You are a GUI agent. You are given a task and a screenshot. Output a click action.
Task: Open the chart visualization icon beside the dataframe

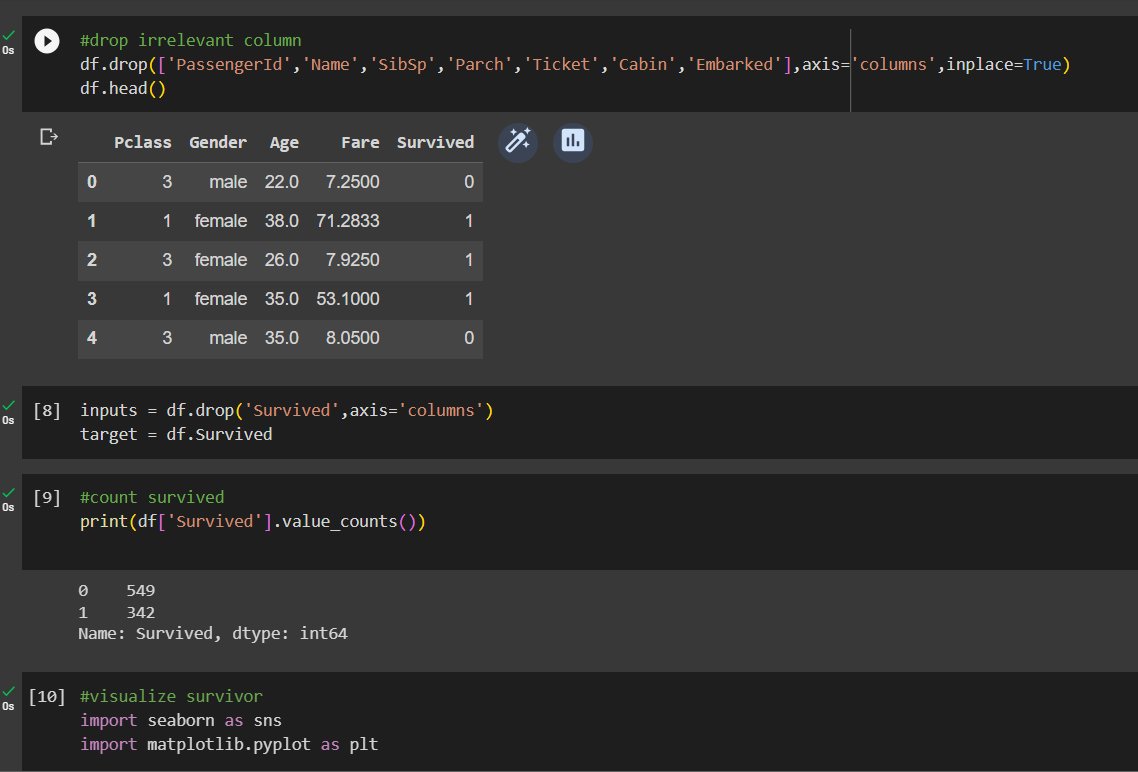[x=572, y=141]
